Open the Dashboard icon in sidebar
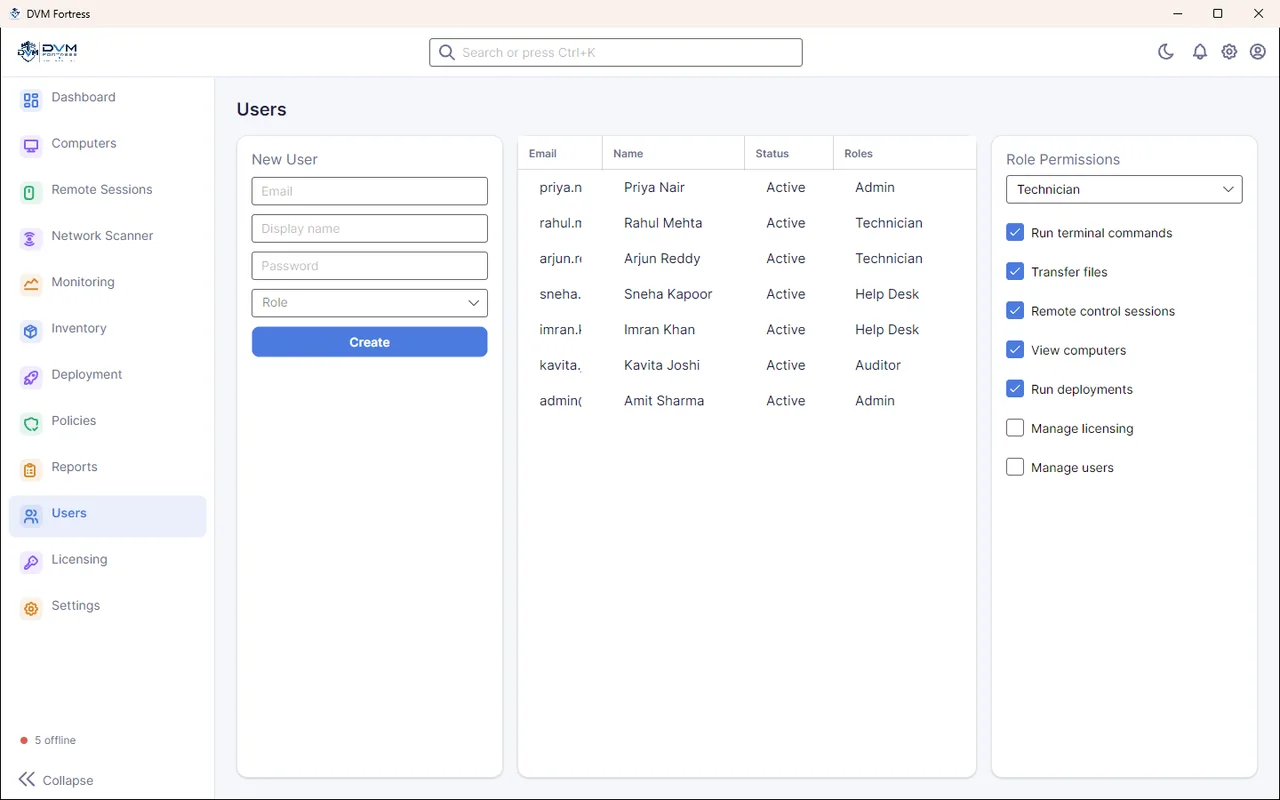 (31, 100)
